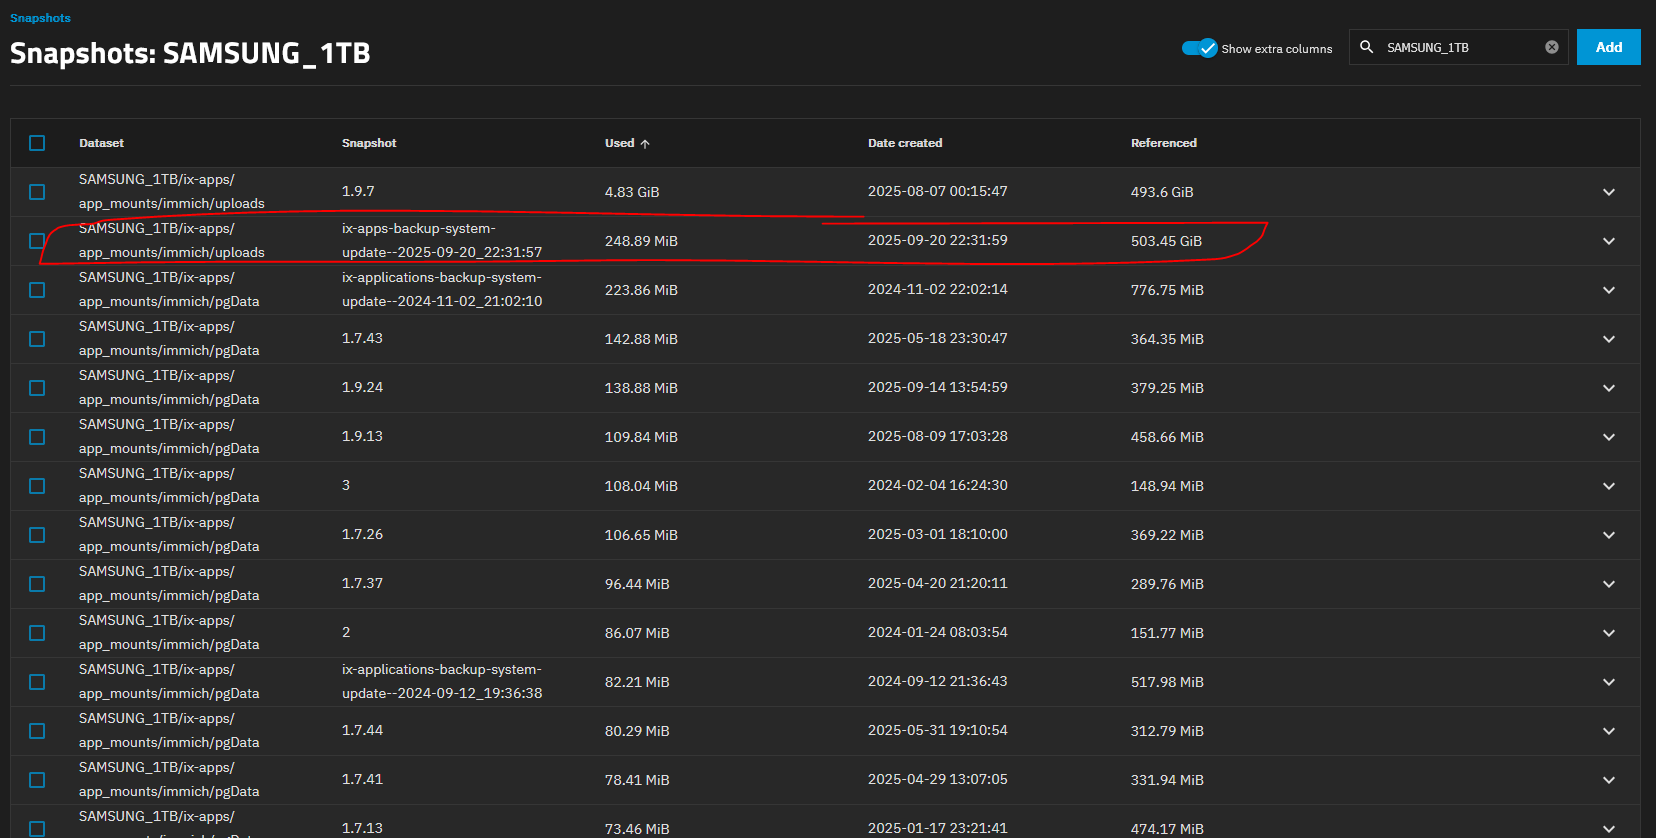Click the 96.44 MiB used value
Screen dimensions: 1656x838
637,584
